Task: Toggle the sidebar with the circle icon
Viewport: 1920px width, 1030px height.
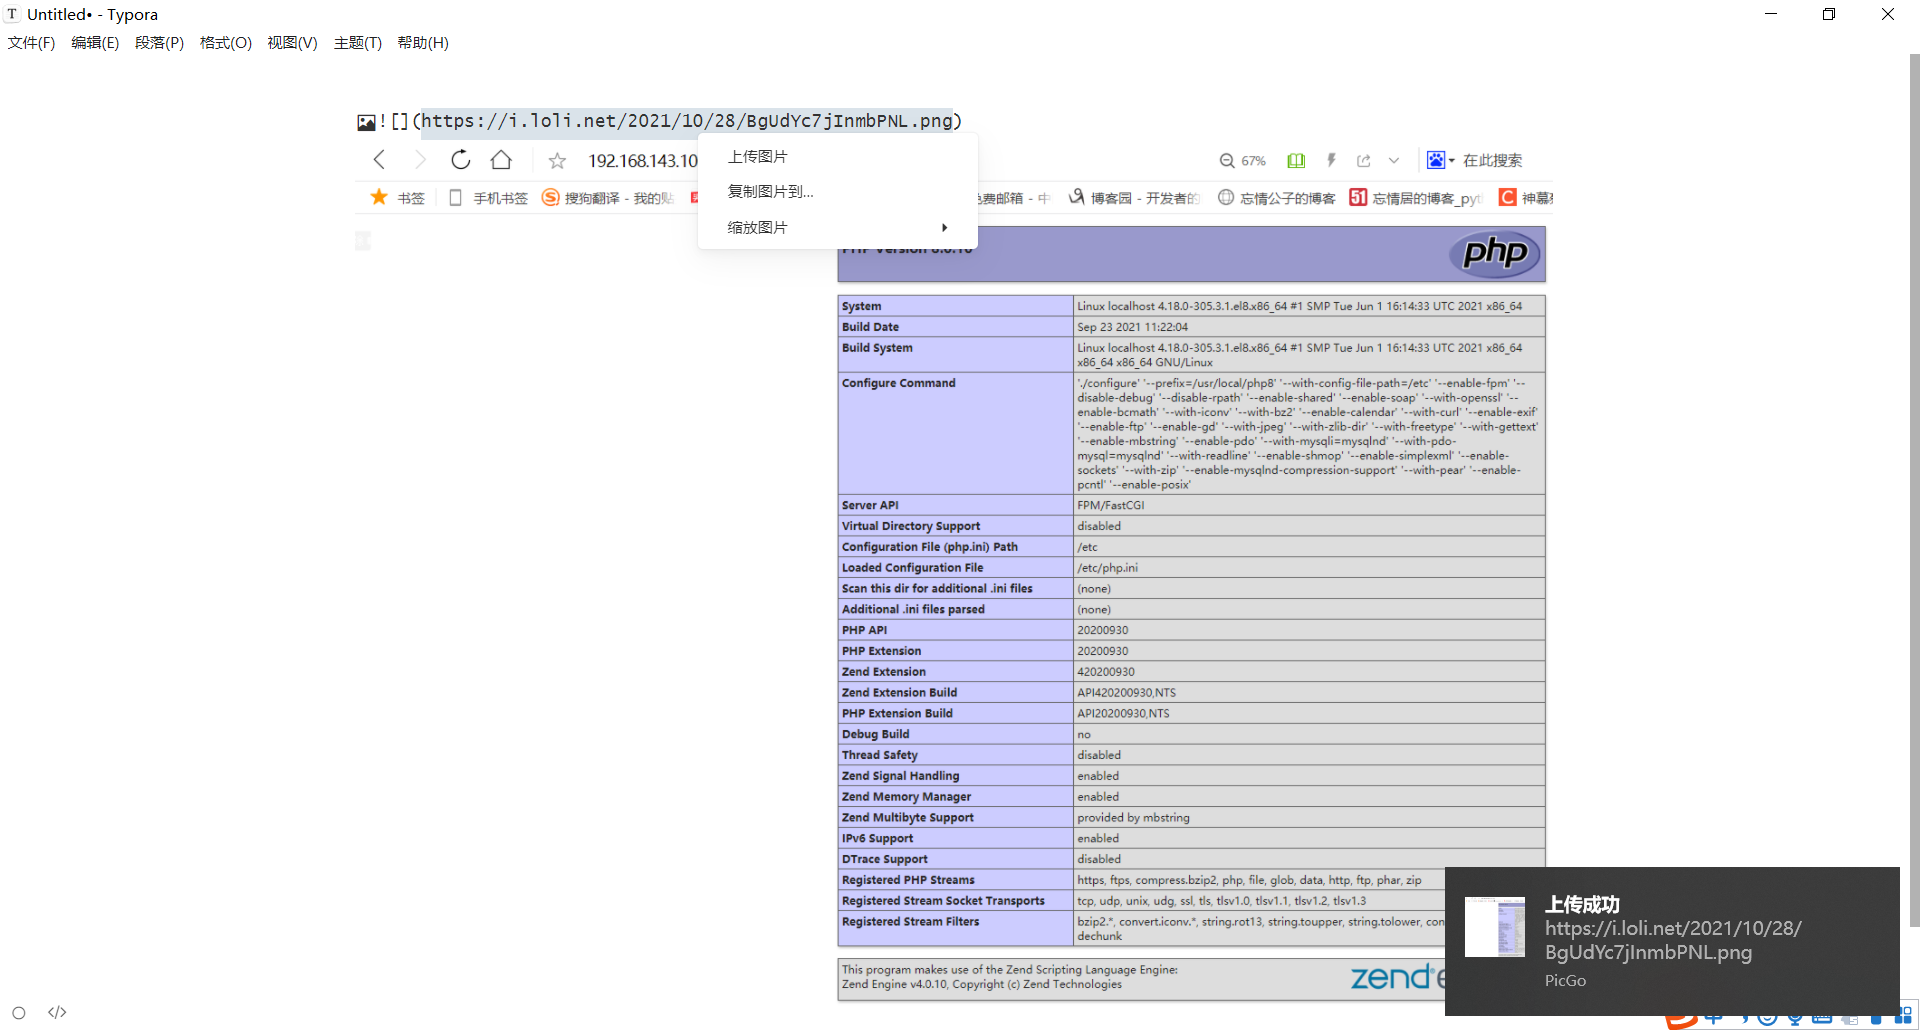Action: [x=19, y=1012]
